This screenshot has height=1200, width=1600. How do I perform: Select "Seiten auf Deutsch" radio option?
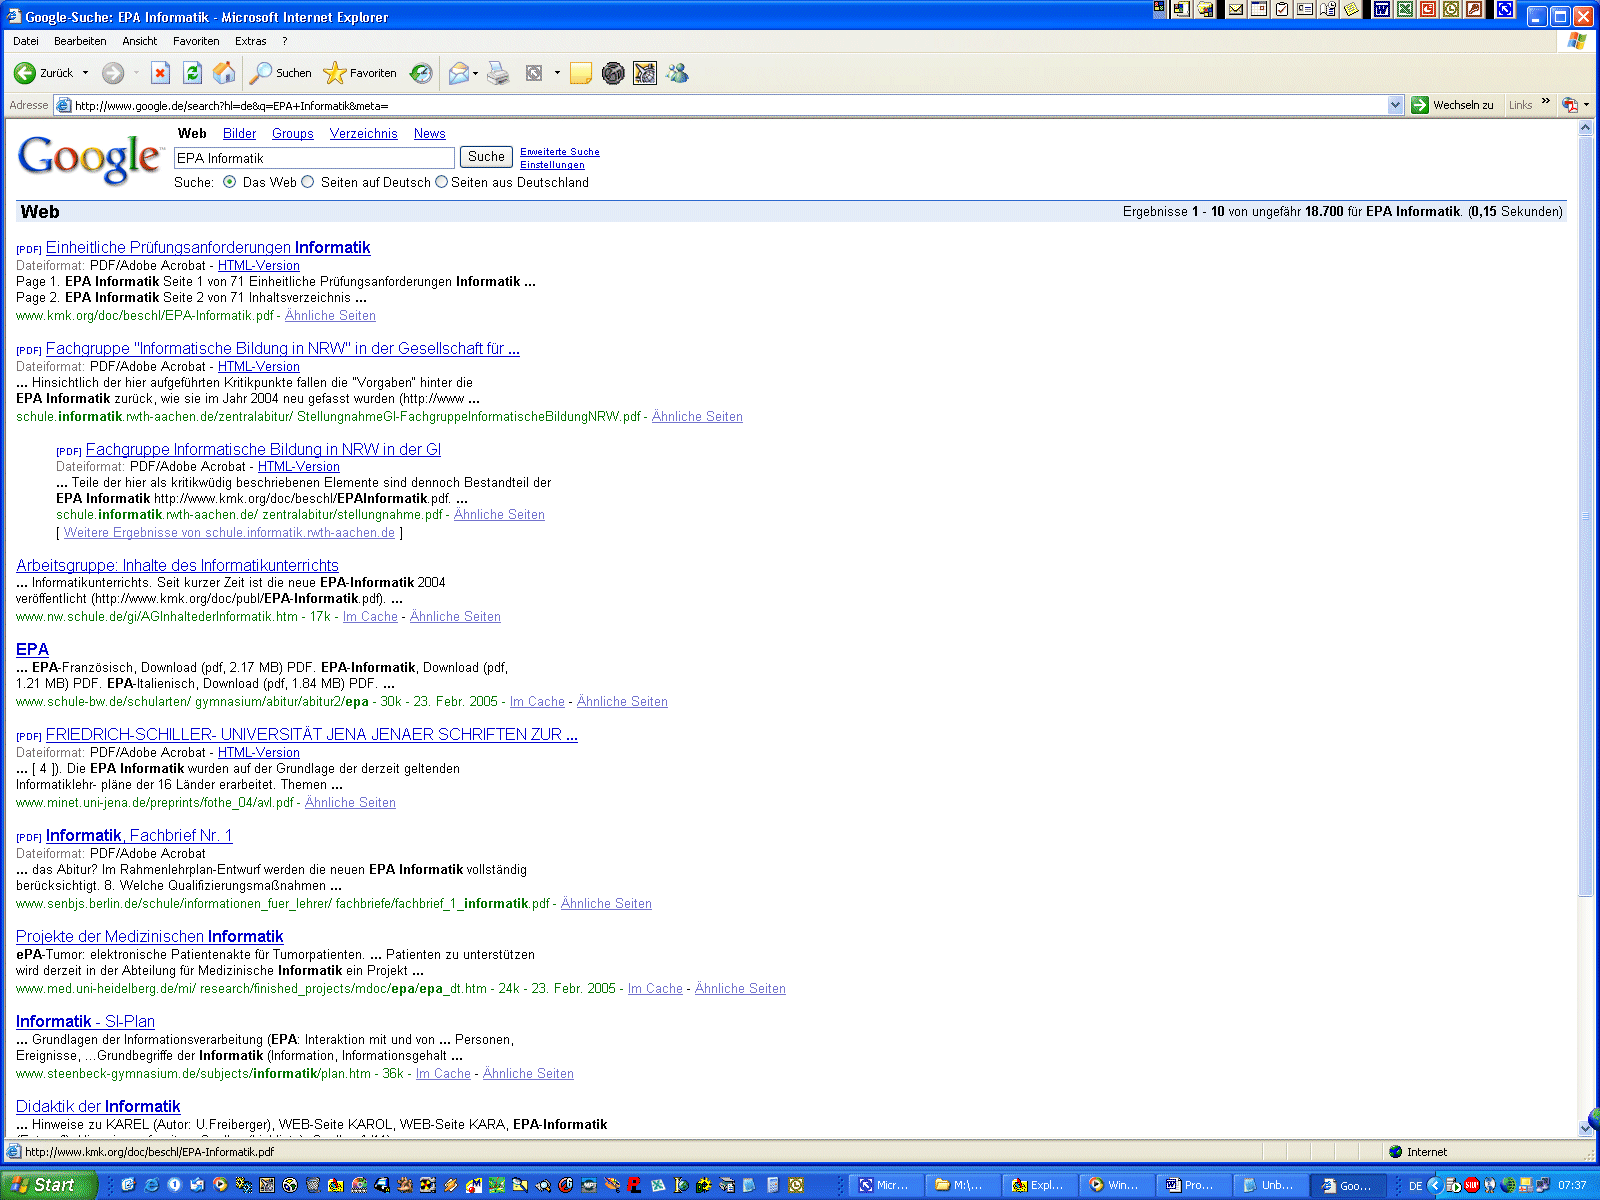point(308,182)
